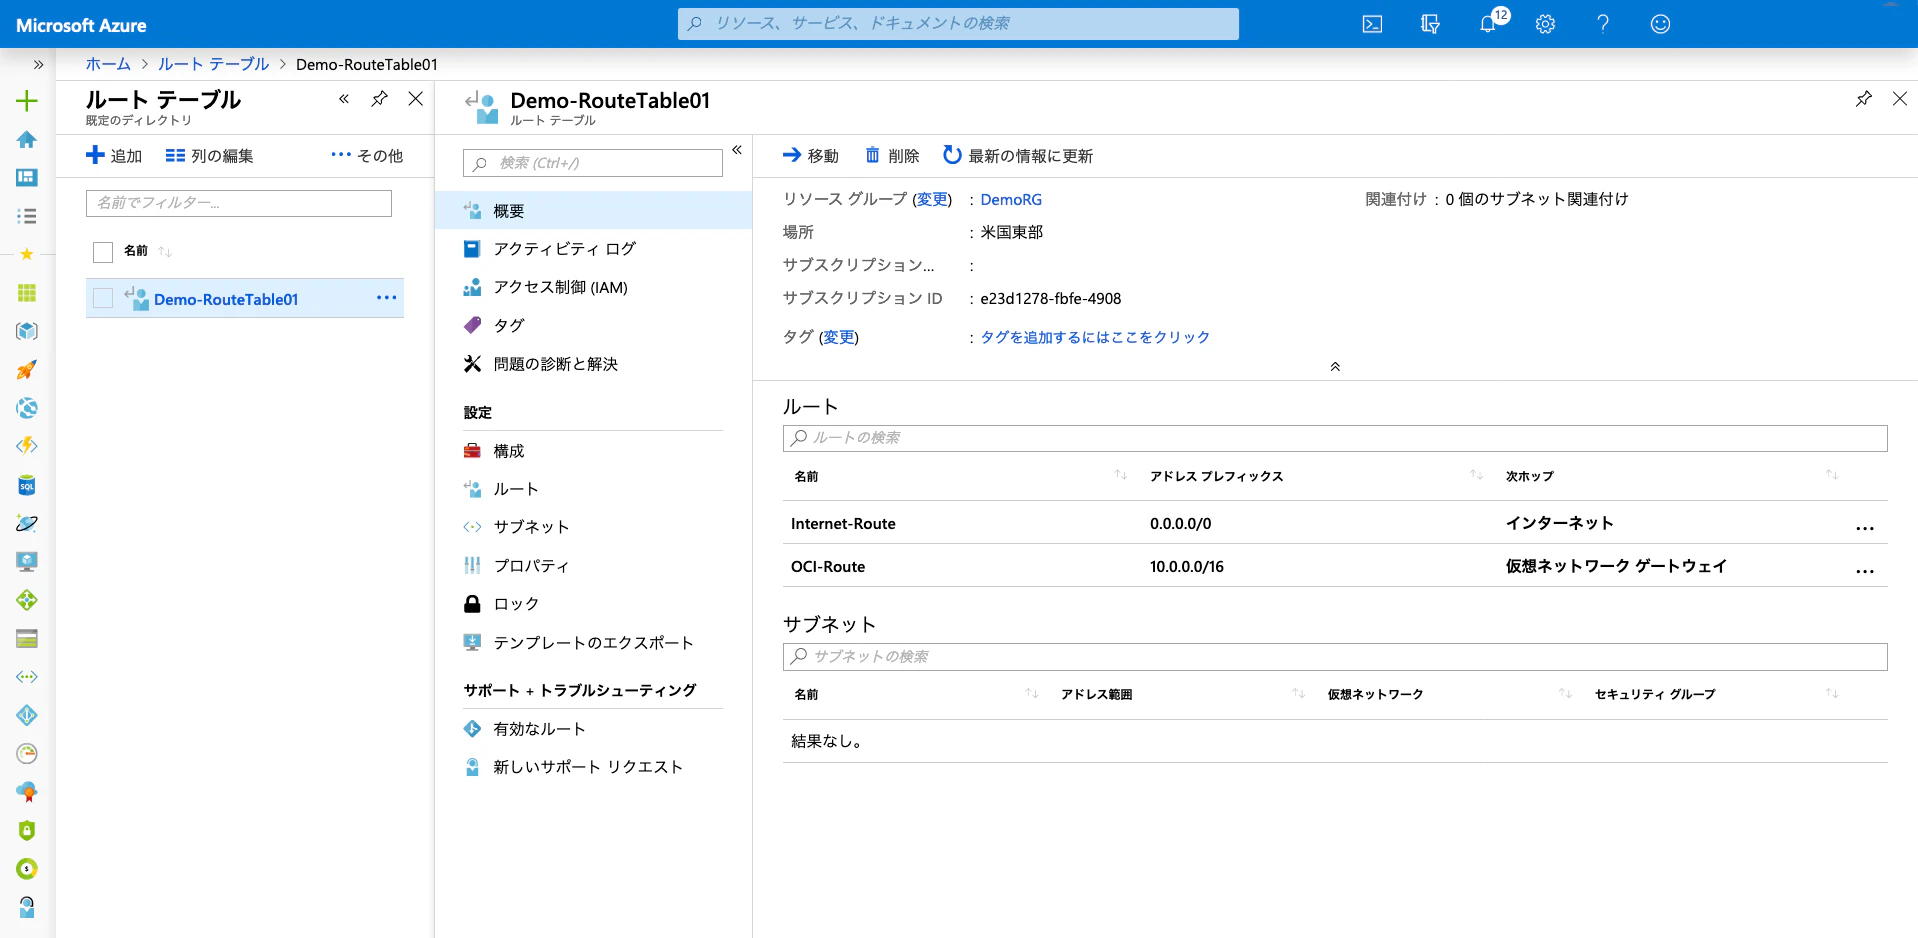This screenshot has width=1918, height=938.
Task: Click the create resource plus icon
Action: click(27, 101)
